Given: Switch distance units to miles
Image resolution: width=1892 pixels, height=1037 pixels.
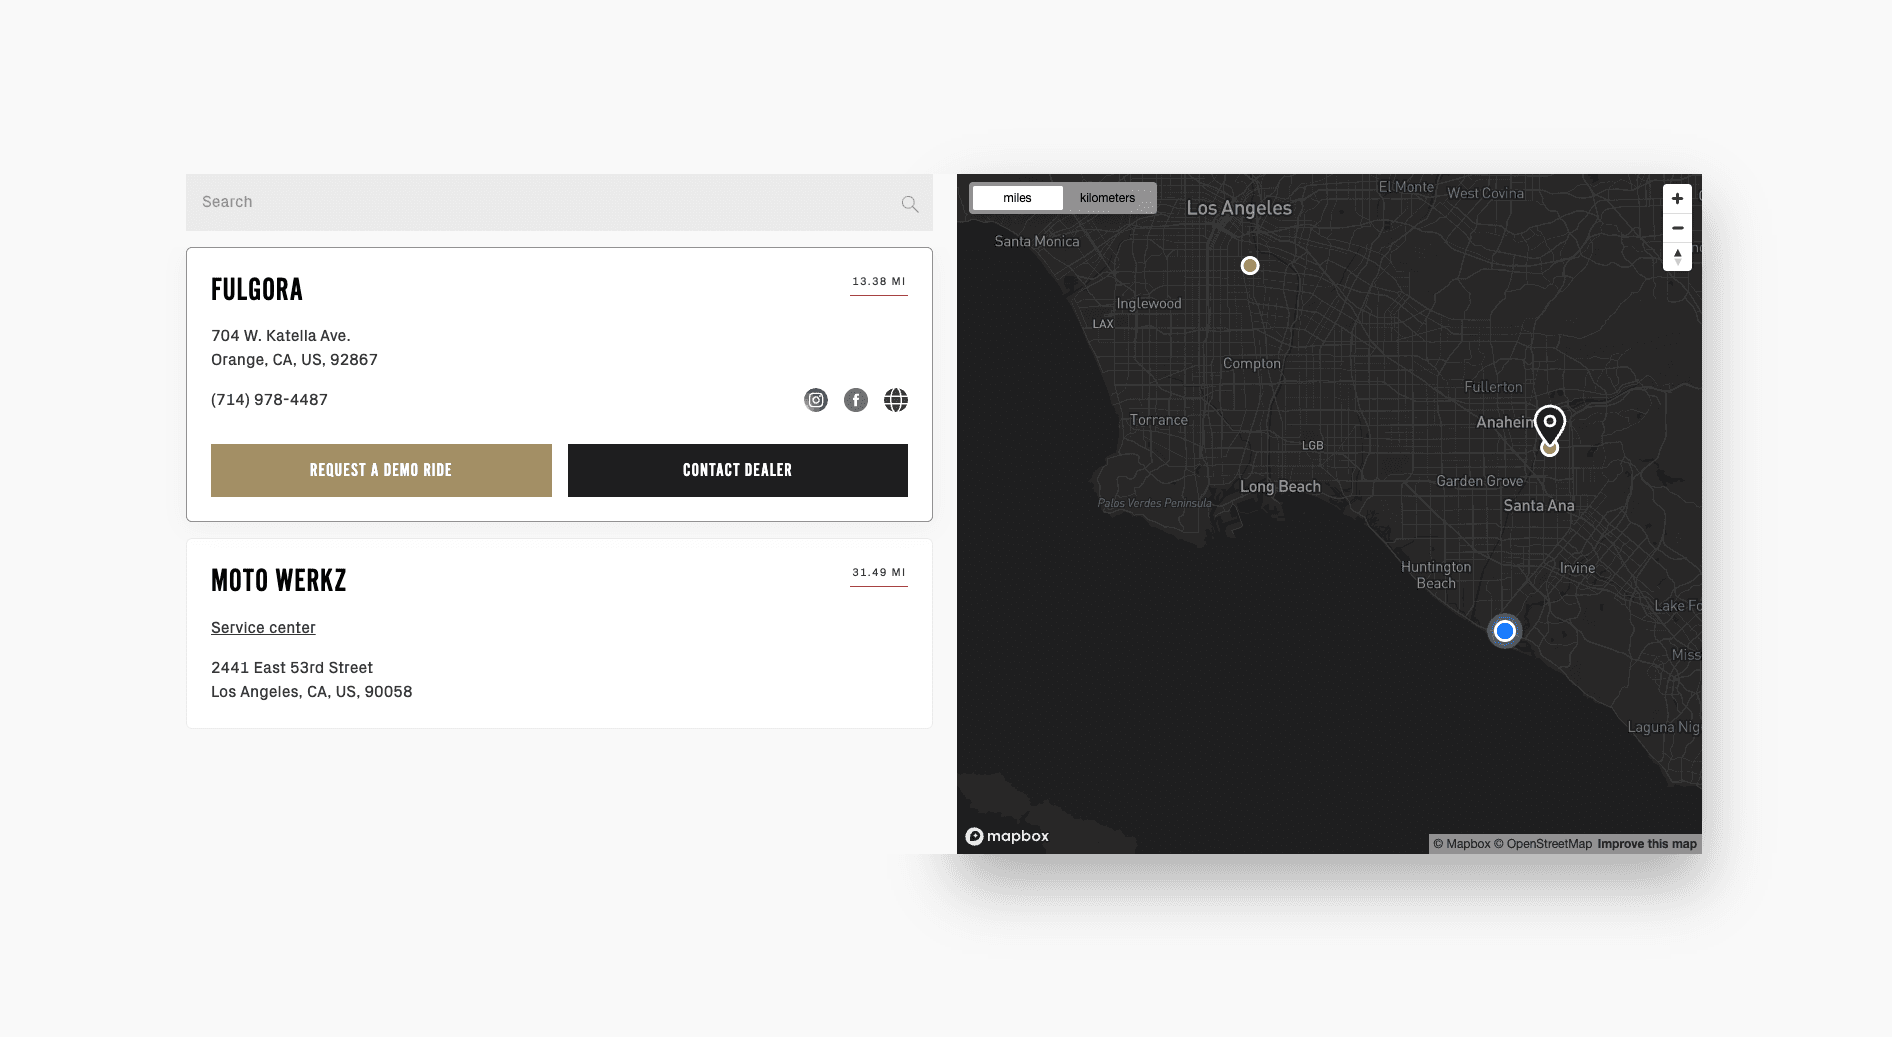Looking at the screenshot, I should coord(1017,198).
